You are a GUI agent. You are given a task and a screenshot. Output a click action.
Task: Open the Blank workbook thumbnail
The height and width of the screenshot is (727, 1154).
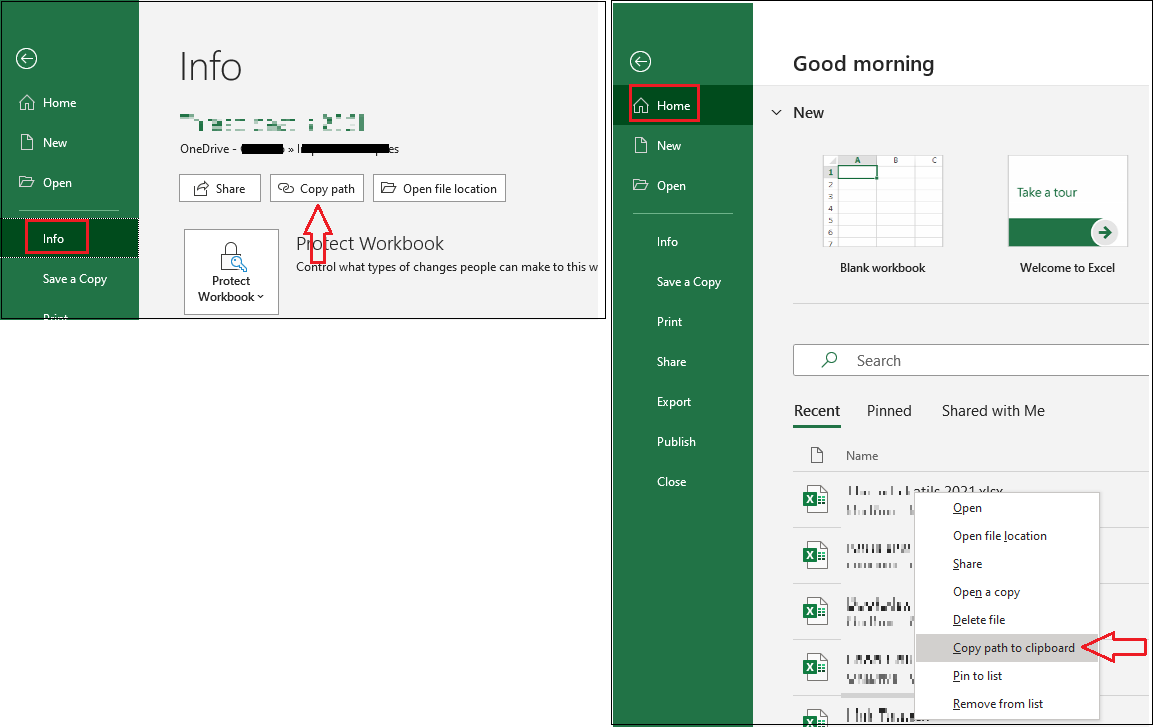click(x=882, y=202)
